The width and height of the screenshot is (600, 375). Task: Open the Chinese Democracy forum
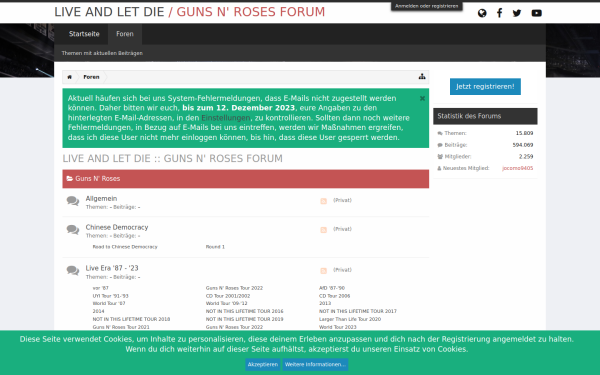tap(117, 227)
